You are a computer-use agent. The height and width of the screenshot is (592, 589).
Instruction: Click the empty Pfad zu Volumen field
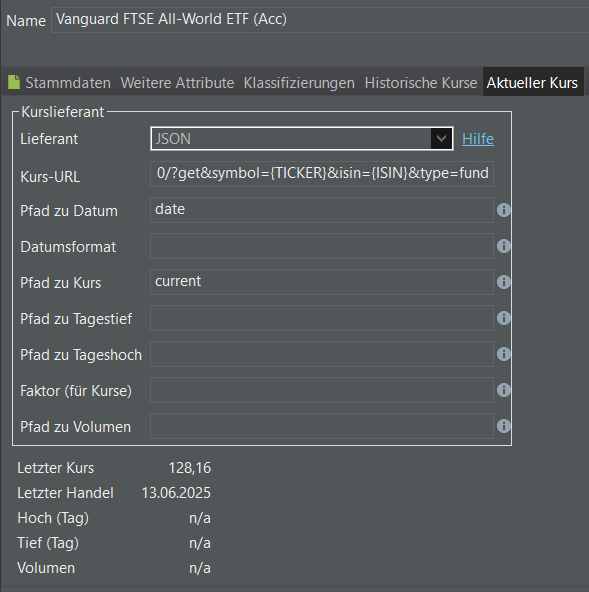click(322, 426)
